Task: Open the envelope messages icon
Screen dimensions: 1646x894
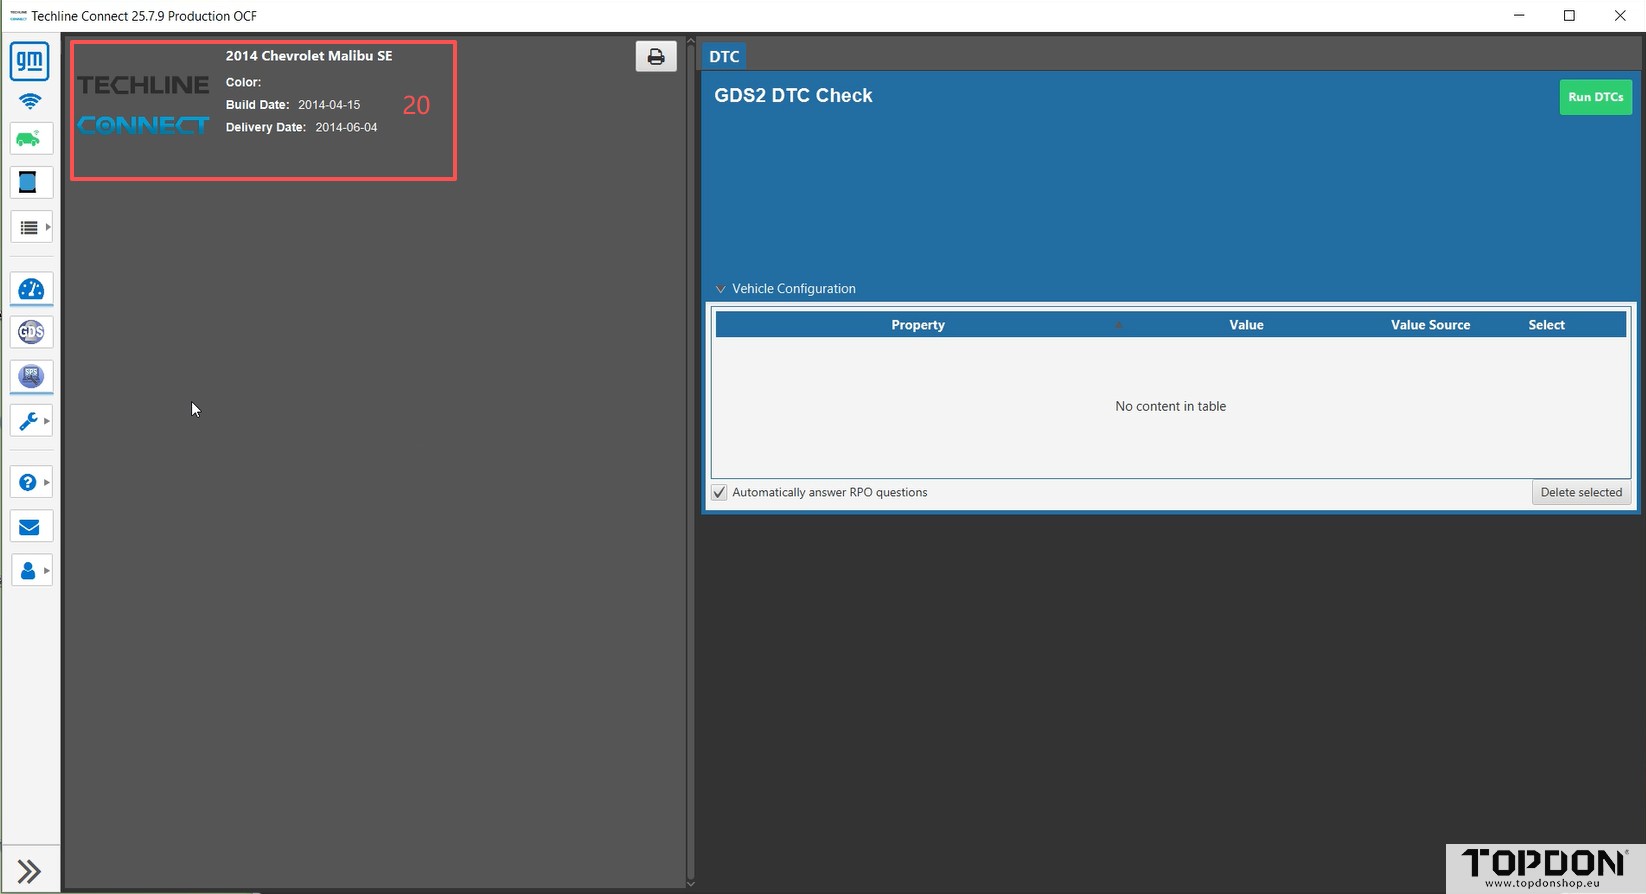Action: pyautogui.click(x=30, y=527)
